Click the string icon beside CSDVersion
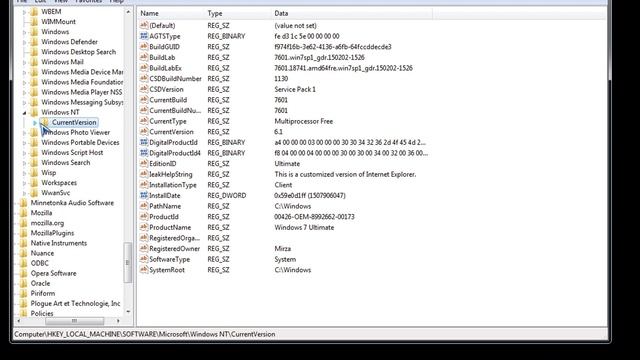The width and height of the screenshot is (640, 360). [x=144, y=89]
